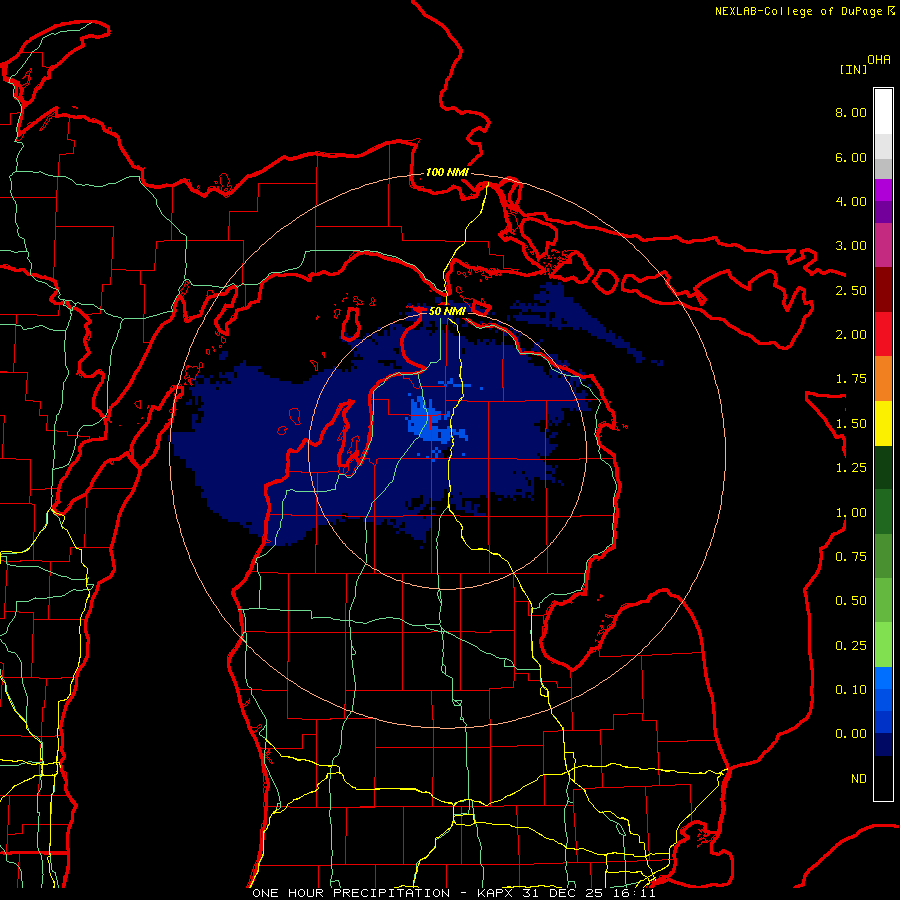Click the 50 NMI range ring label
Viewport: 900px width, 900px height.
point(447,311)
